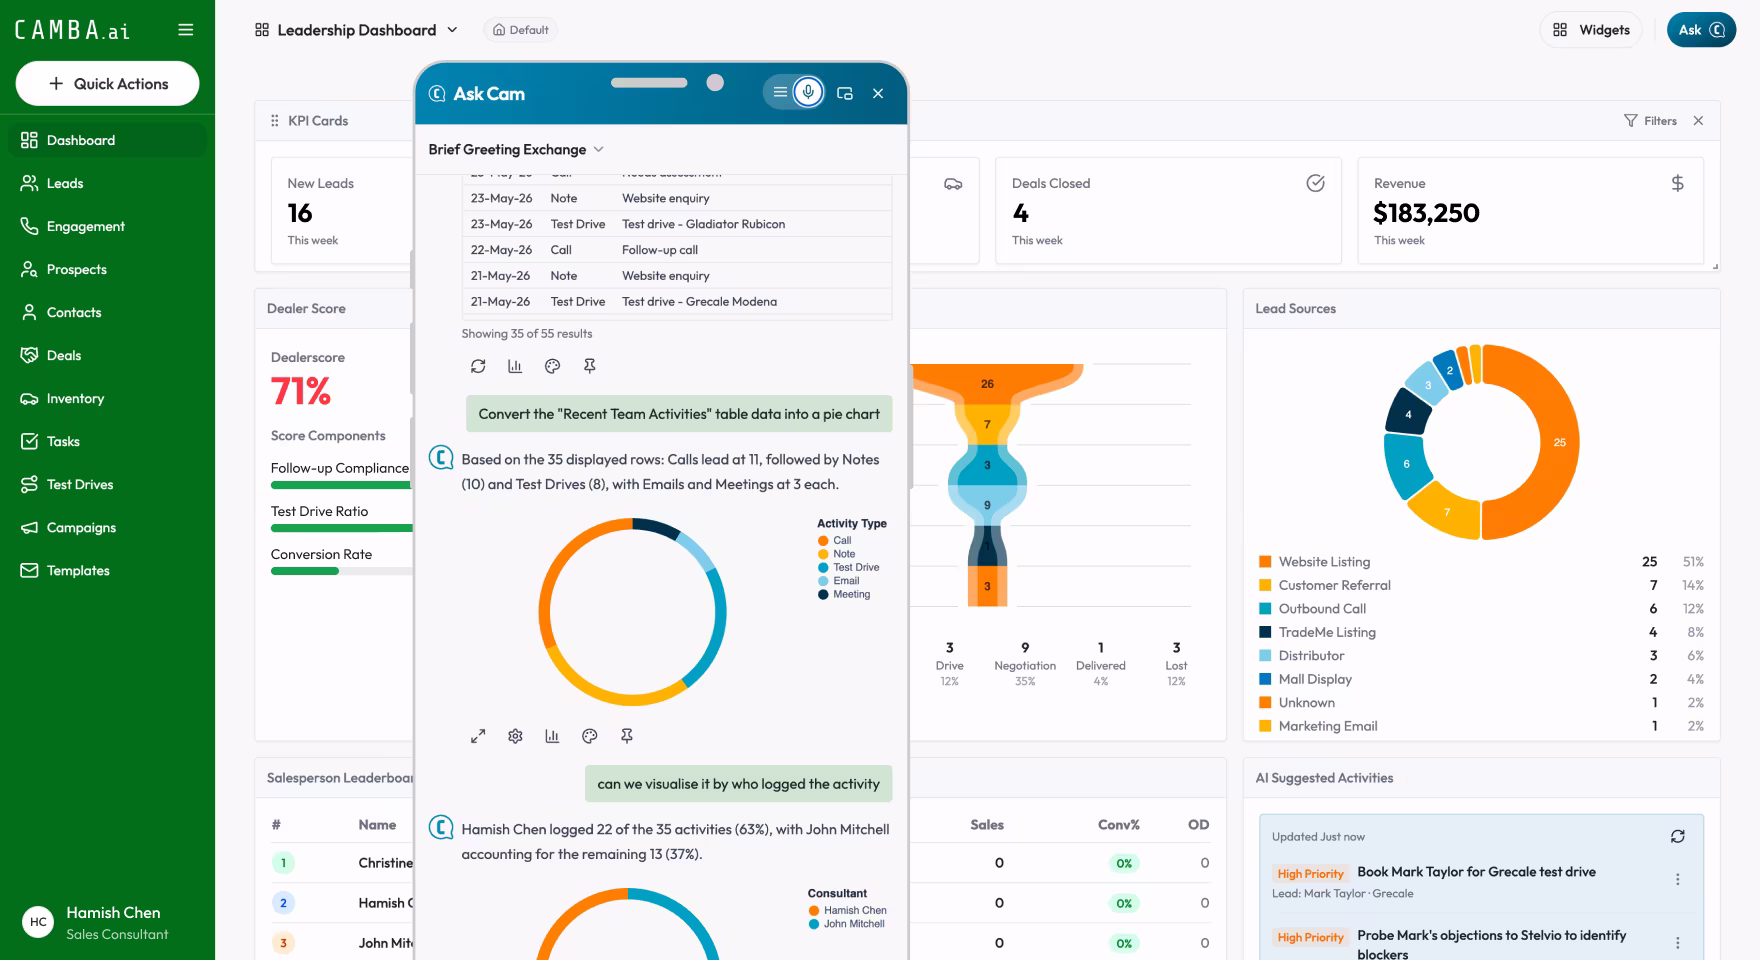Go to Leads in the sidebar
Viewport: 1760px width, 960px height.
(x=108, y=183)
